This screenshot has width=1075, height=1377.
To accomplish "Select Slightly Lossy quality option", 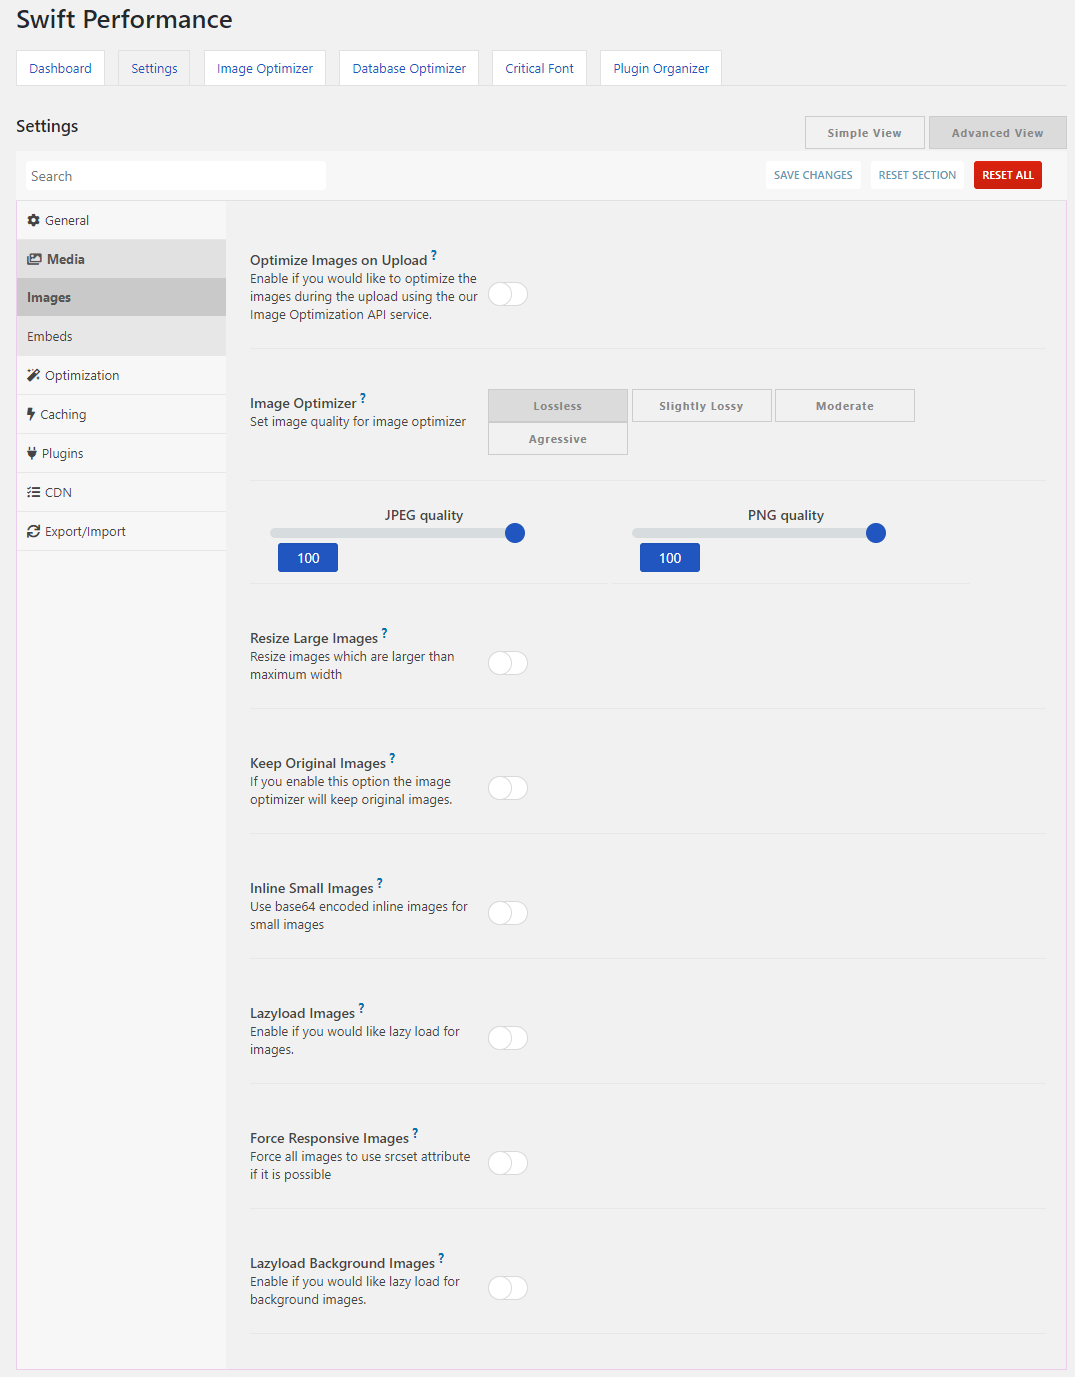I will 701,406.
